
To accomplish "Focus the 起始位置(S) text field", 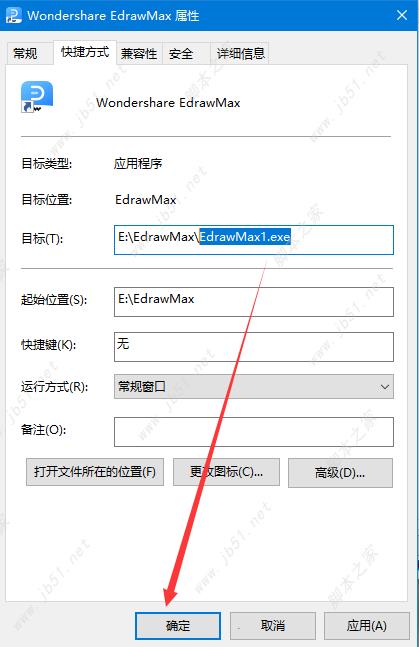I will pyautogui.click(x=253, y=302).
